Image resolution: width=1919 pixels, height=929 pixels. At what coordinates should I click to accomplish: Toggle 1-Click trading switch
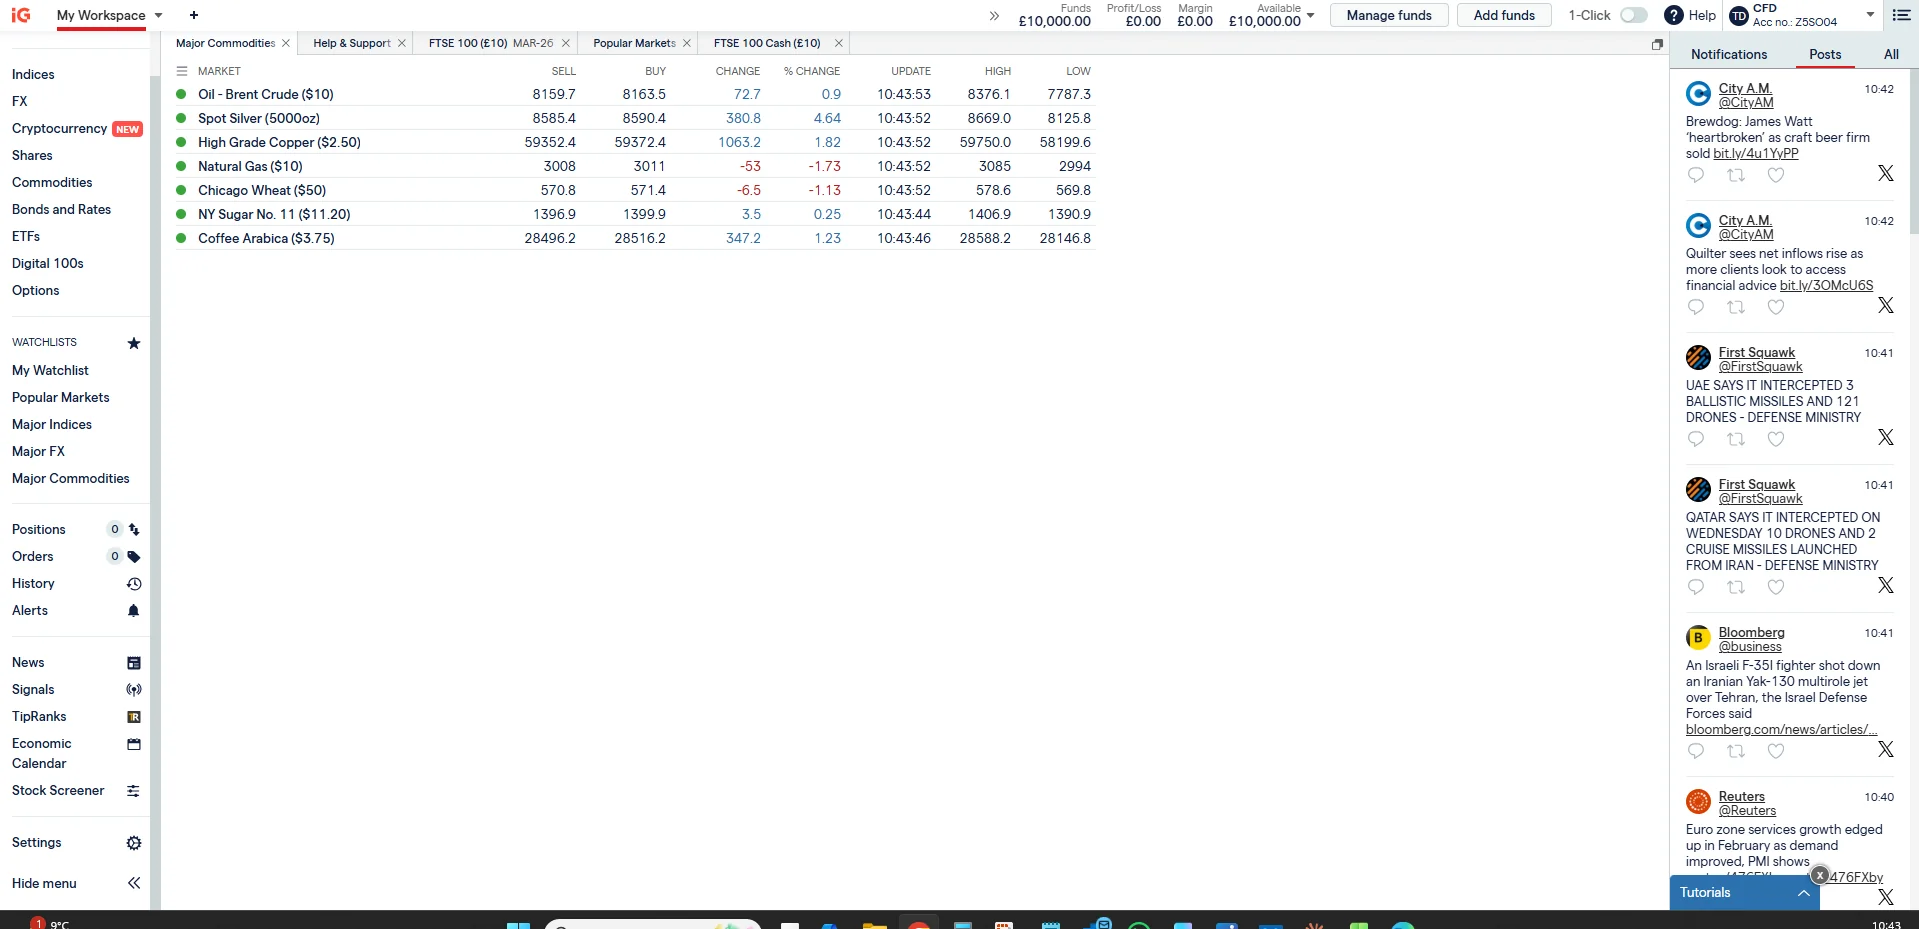tap(1633, 15)
